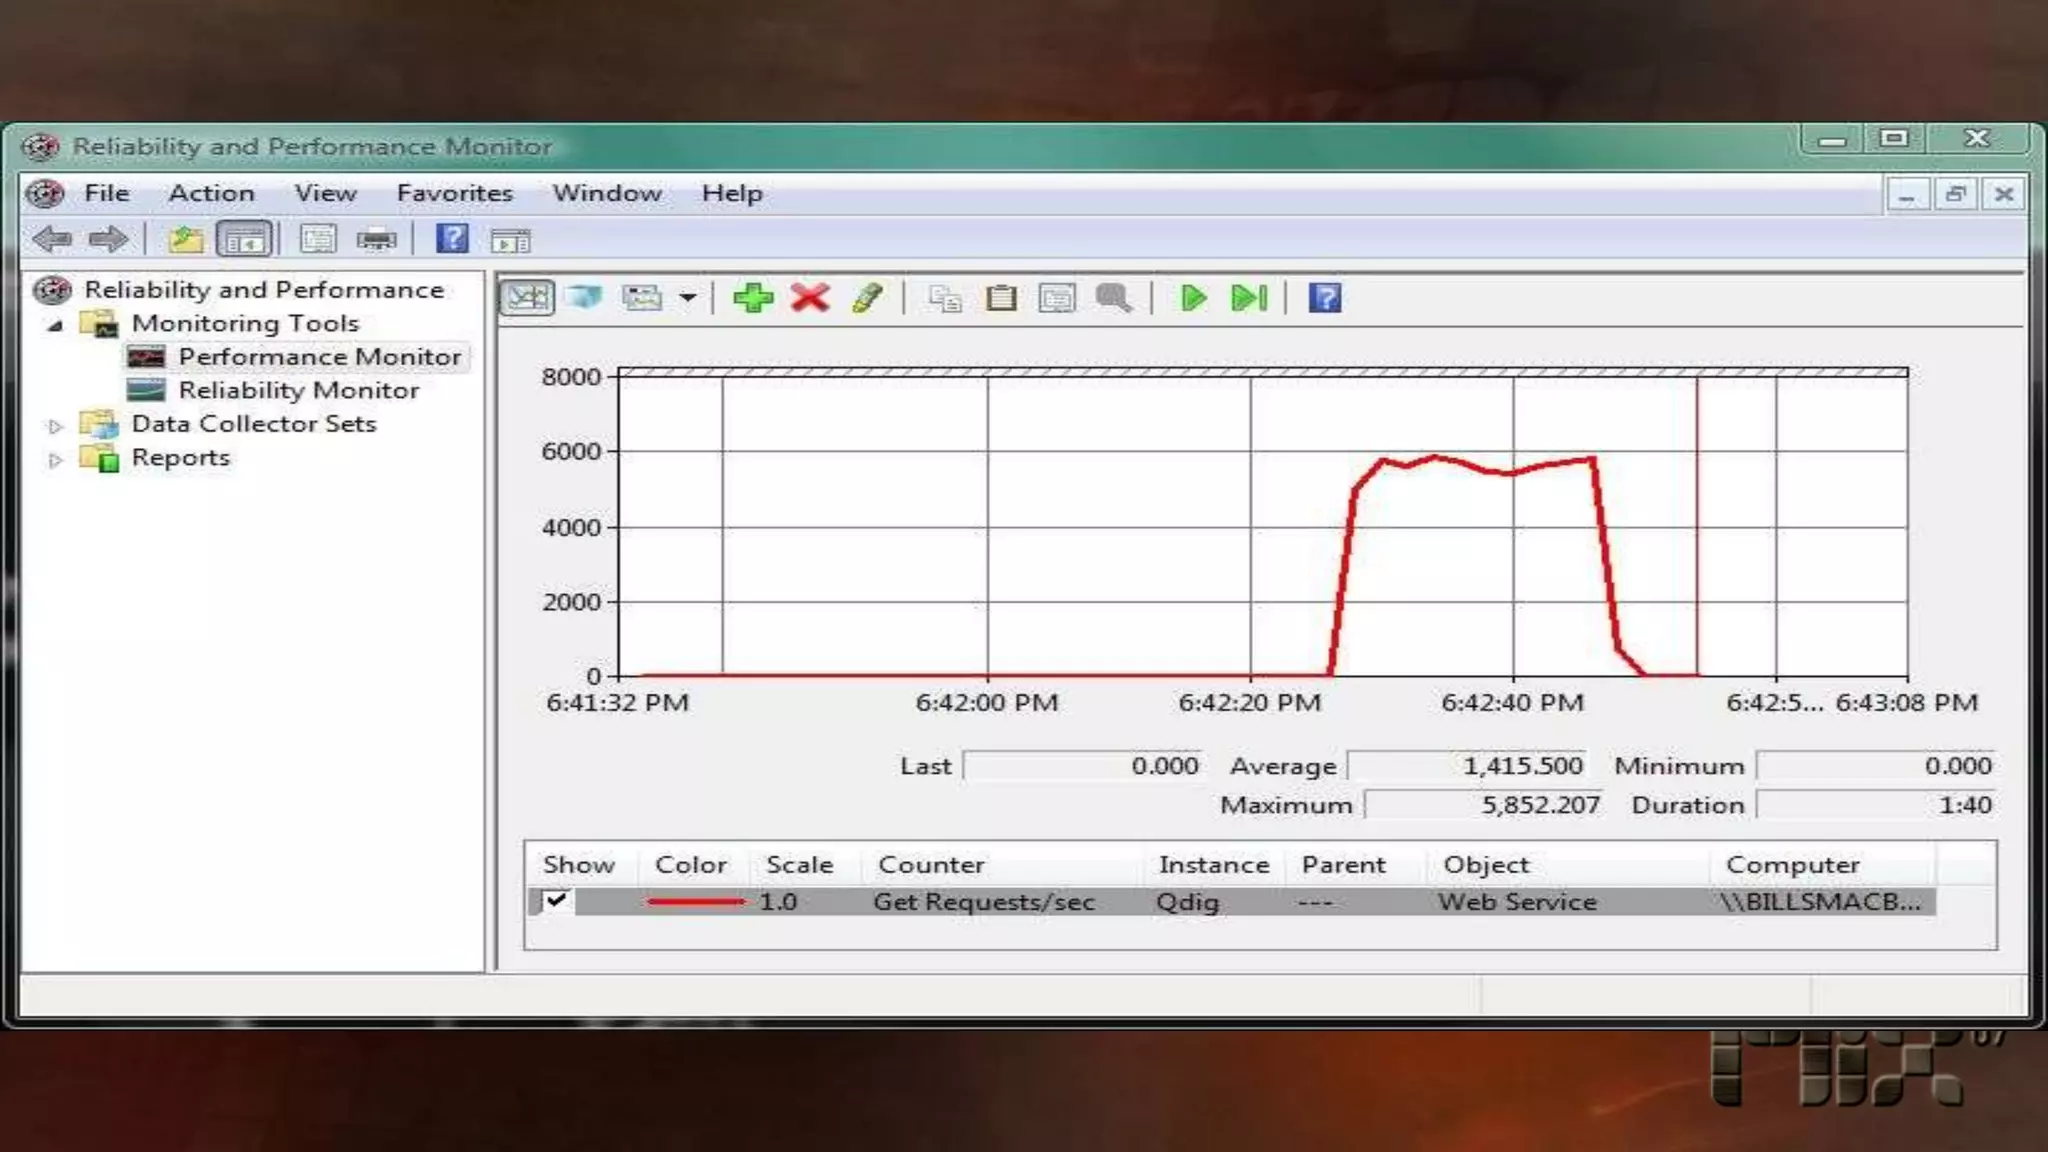
Task: Click the Freeze Display green play icon
Action: (x=1192, y=298)
